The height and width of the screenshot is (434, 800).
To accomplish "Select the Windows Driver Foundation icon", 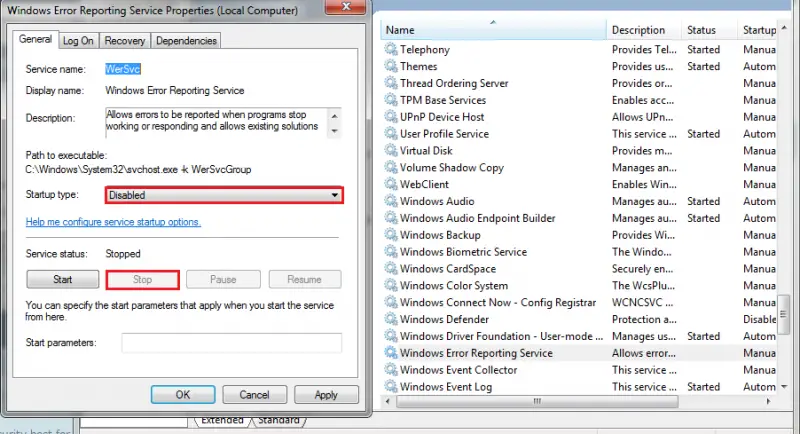I will pos(391,335).
